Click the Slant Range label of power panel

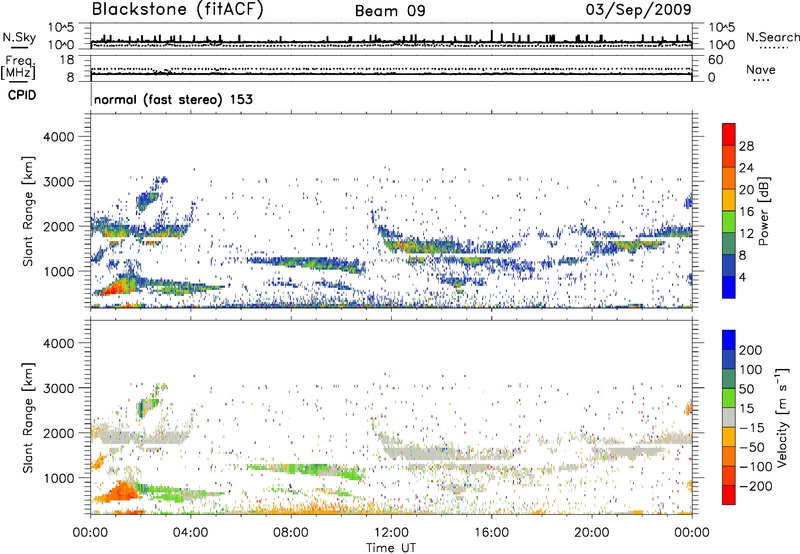[28, 211]
